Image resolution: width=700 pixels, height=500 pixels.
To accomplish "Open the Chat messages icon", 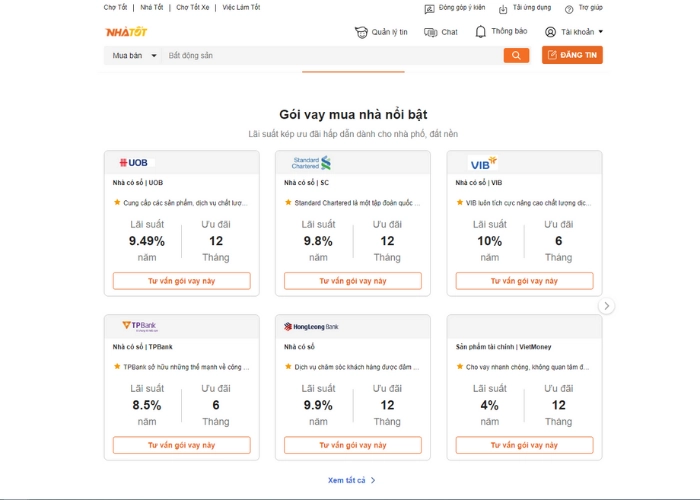I will pyautogui.click(x=430, y=32).
